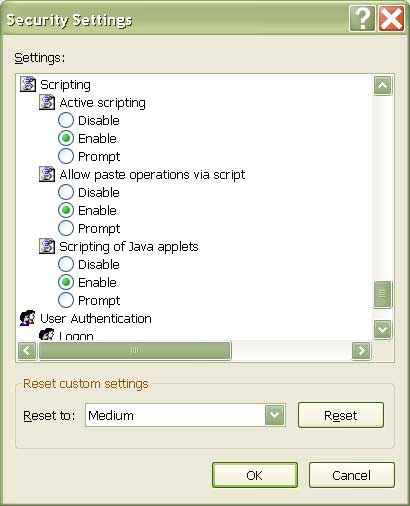
Task: Click the User Authentication category icon
Action: [28, 318]
